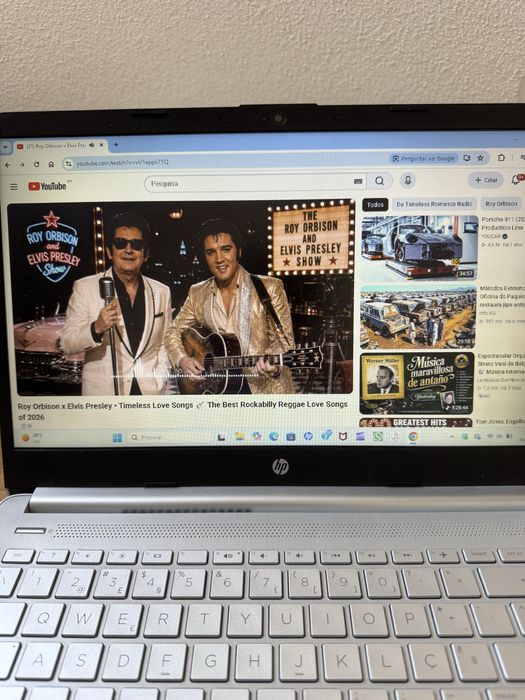Click the main video player
The height and width of the screenshot is (700, 525).
click(181, 298)
